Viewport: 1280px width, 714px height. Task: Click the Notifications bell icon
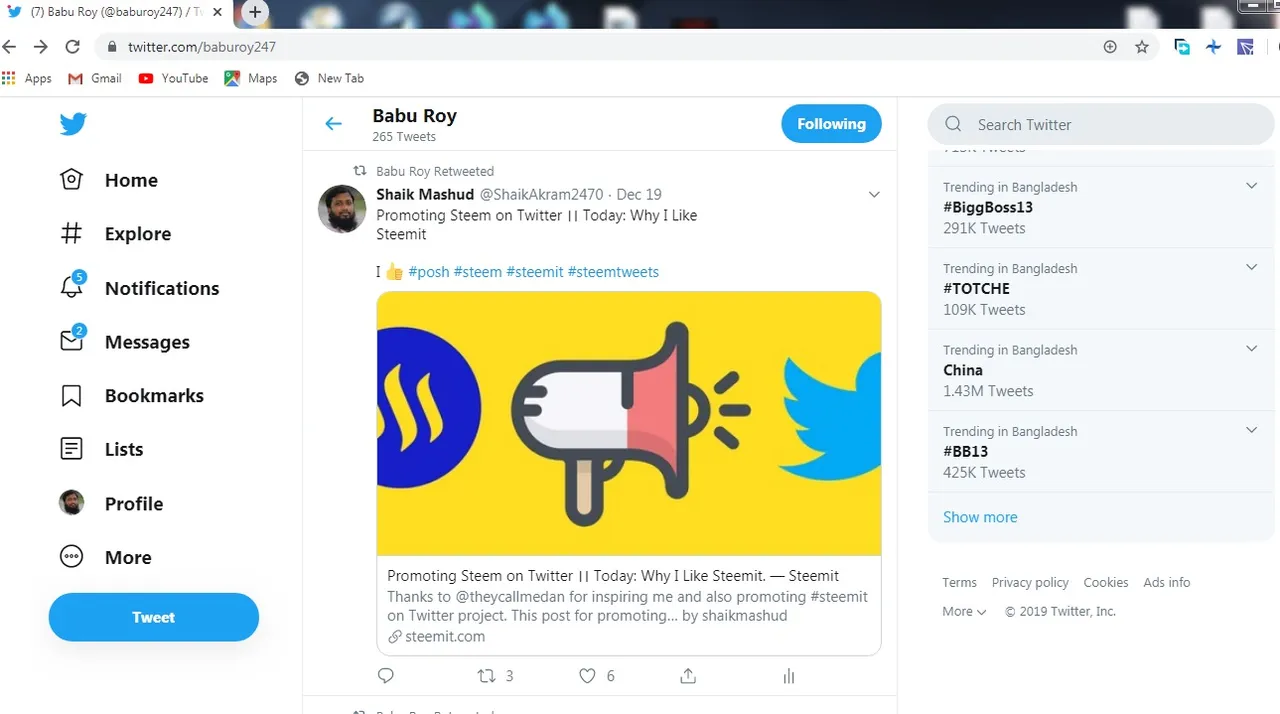71,287
